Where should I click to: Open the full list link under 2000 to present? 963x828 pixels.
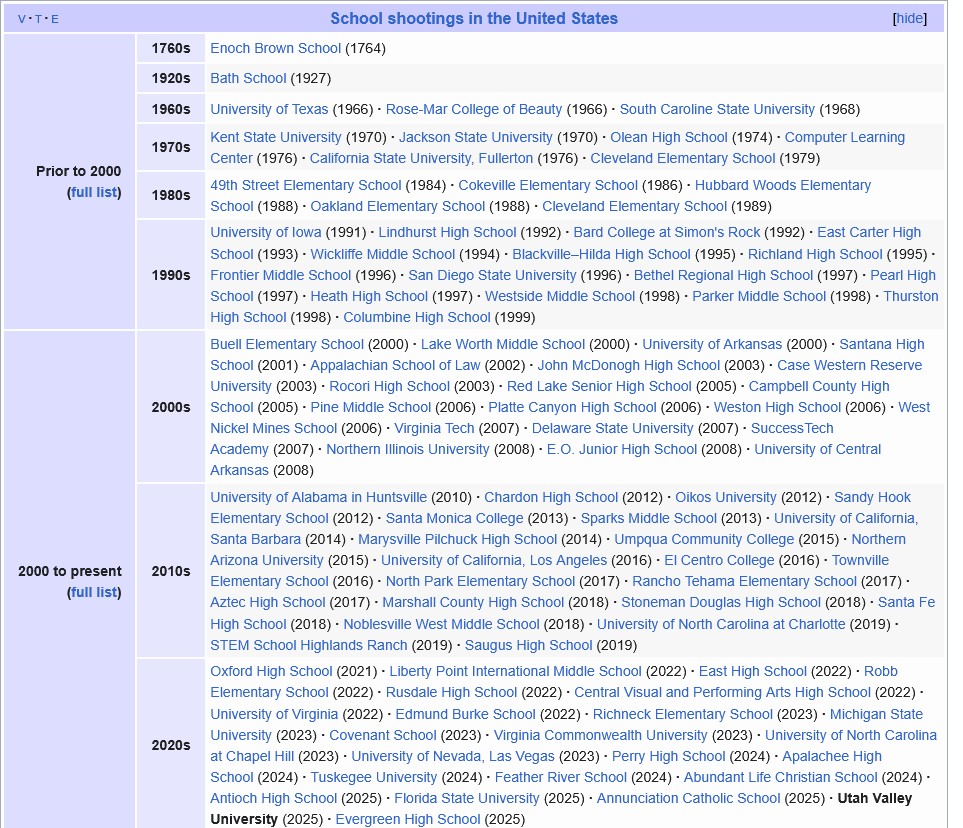[x=94, y=592]
